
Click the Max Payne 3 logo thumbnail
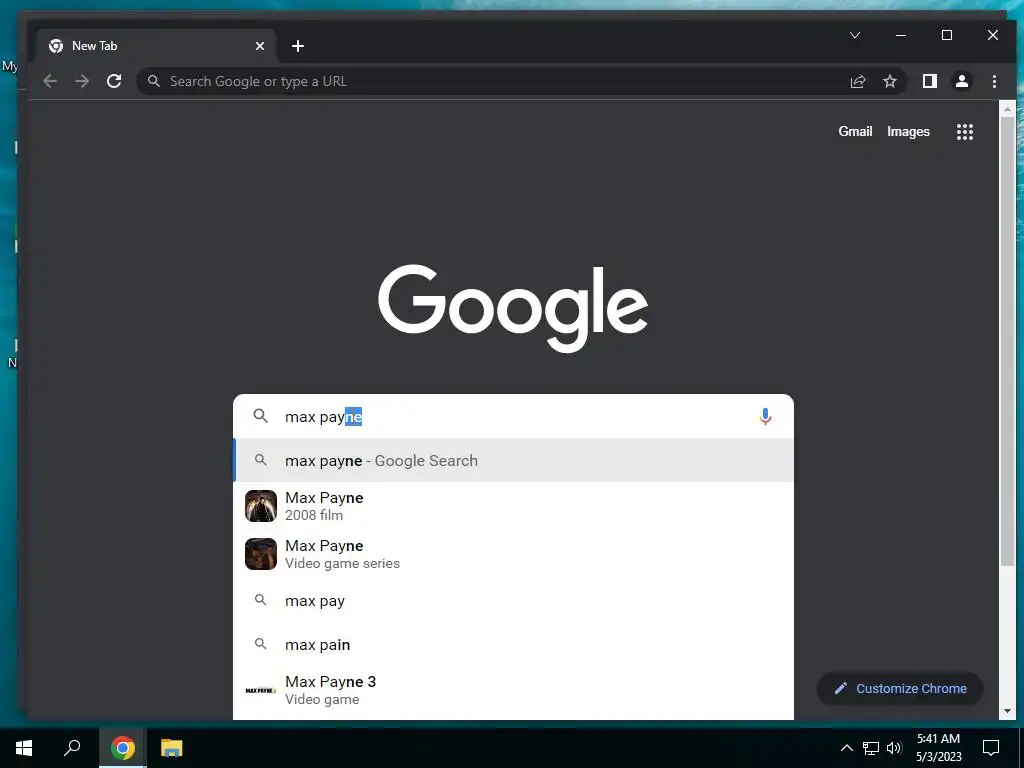261,690
